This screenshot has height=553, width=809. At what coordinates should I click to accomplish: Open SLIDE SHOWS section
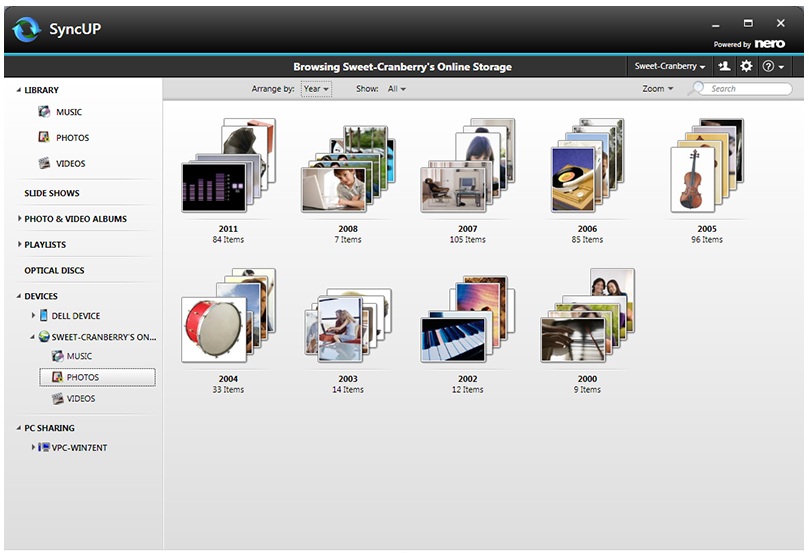(52, 193)
